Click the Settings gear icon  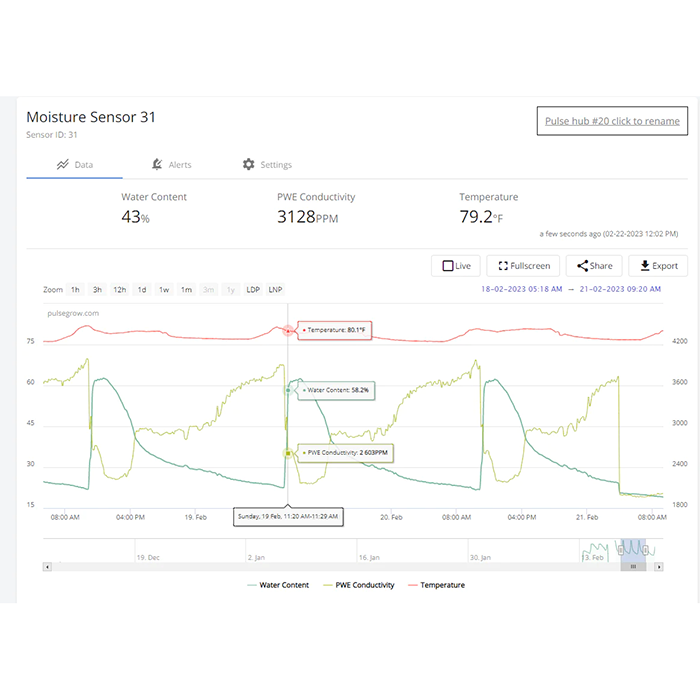pos(249,164)
